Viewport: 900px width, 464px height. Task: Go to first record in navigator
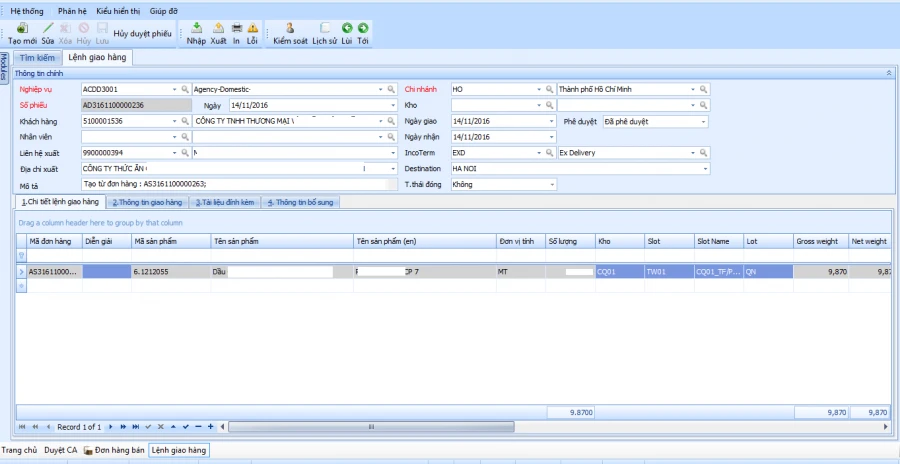22,427
